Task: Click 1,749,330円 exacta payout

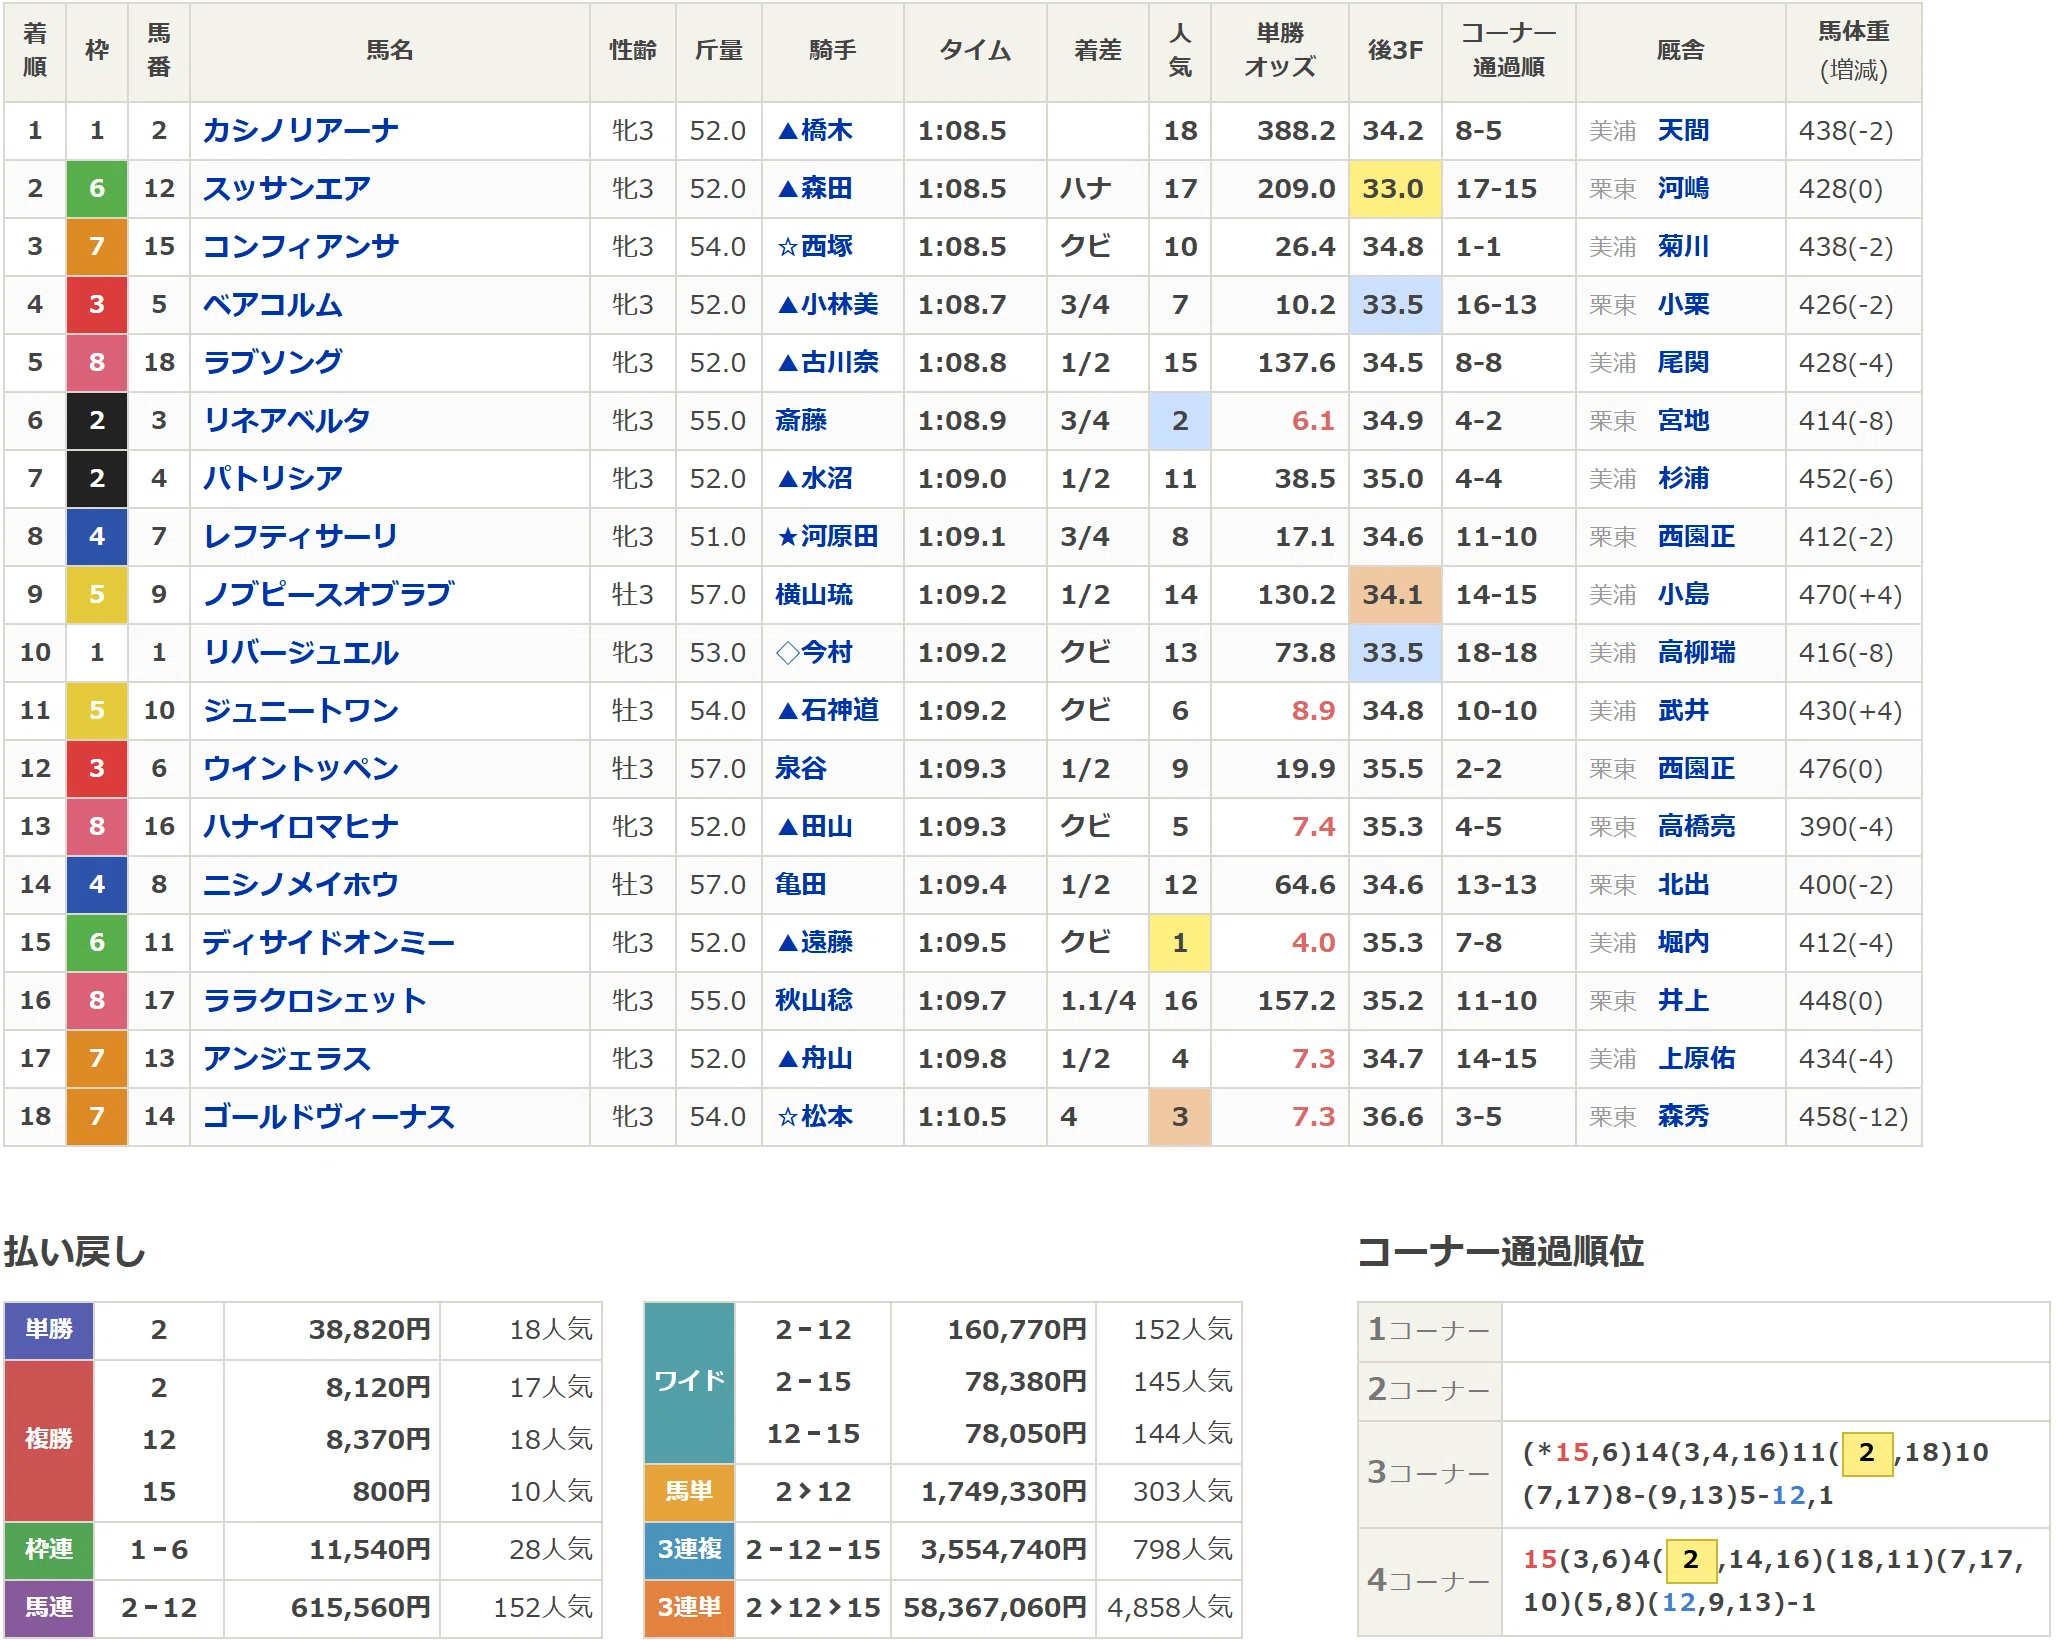Action: 1004,1492
